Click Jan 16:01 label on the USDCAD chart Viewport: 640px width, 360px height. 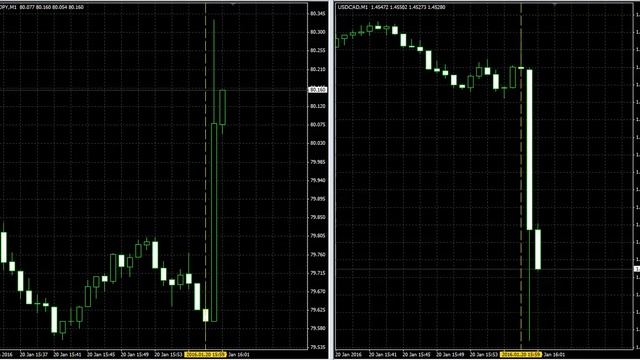point(554,355)
